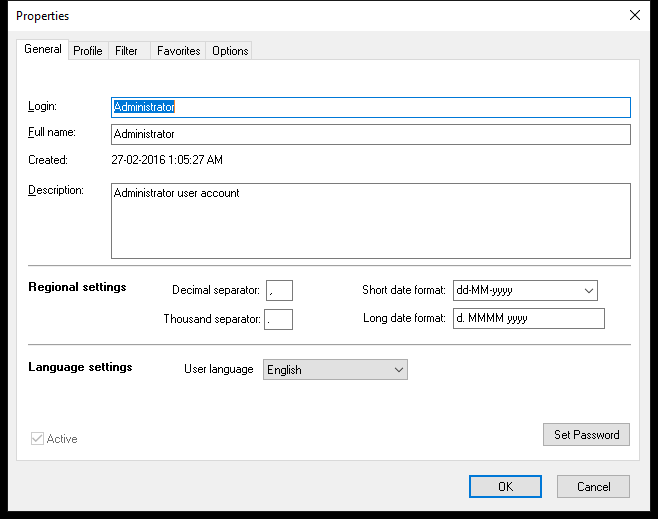Click the Cancel button
The height and width of the screenshot is (519, 658).
593,487
